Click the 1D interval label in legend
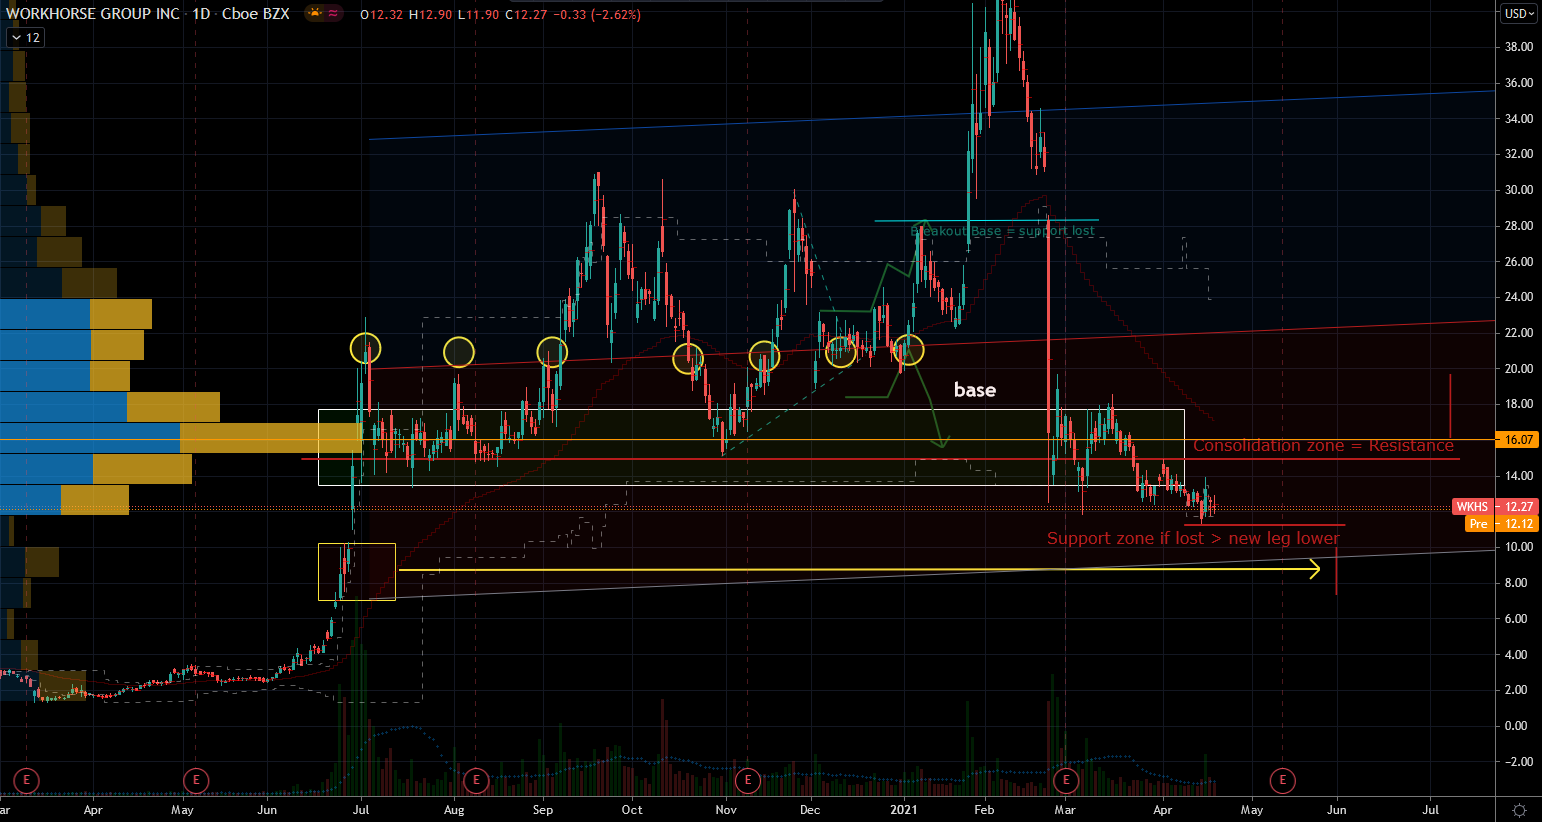 pyautogui.click(x=201, y=14)
